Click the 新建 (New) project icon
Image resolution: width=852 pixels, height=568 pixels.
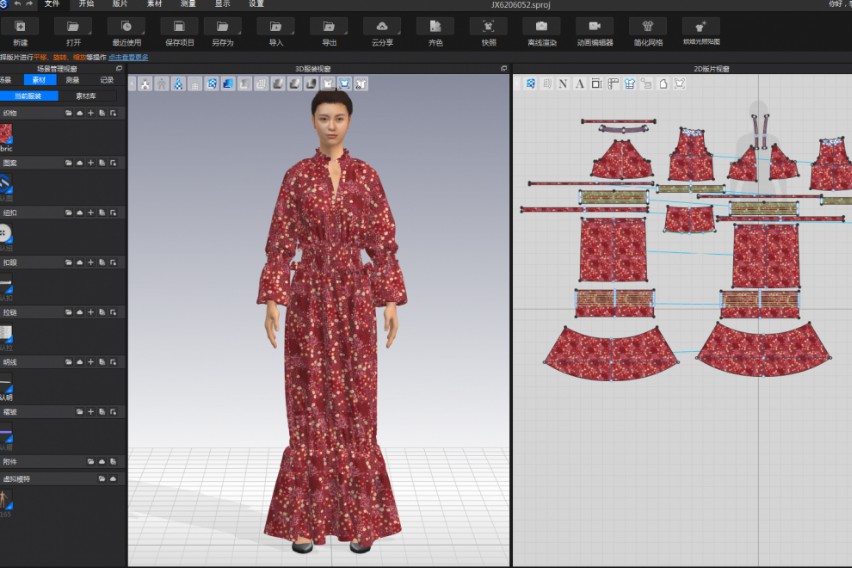point(21,27)
